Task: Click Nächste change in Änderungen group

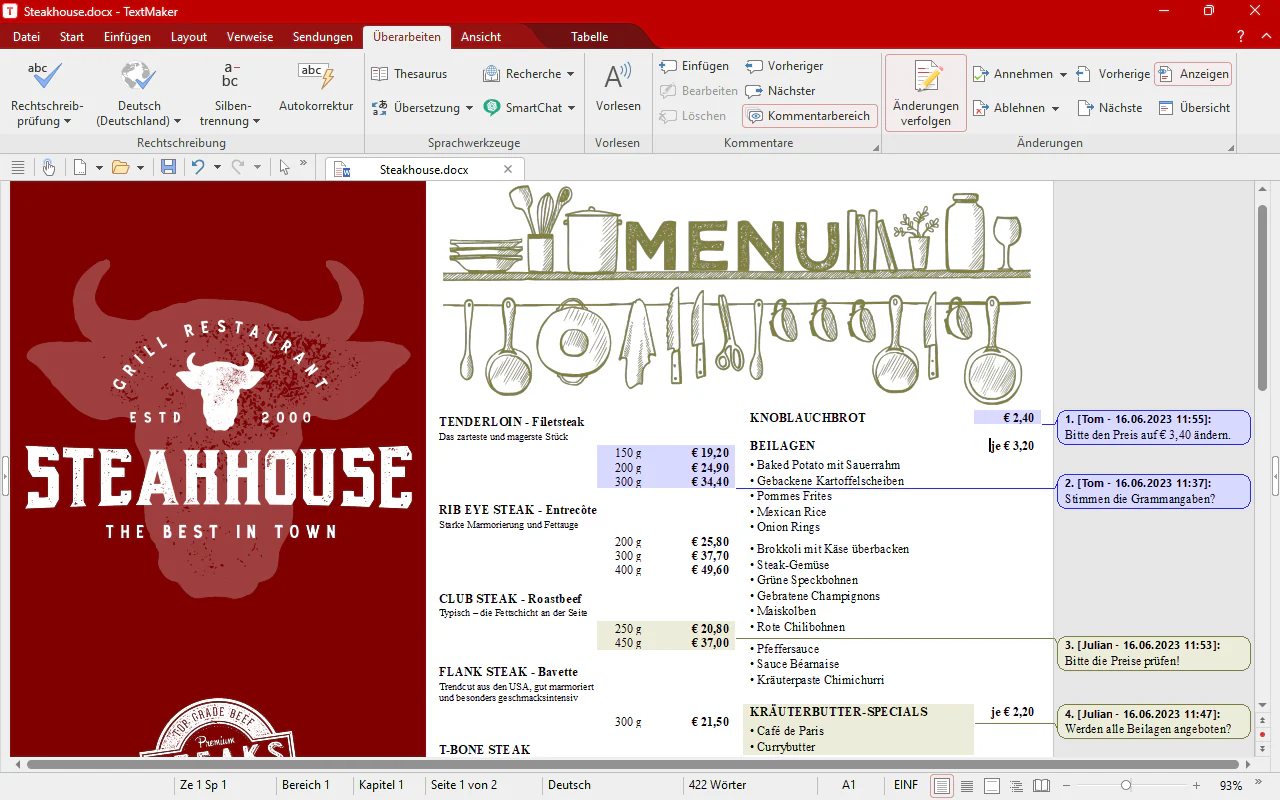Action: point(1110,107)
